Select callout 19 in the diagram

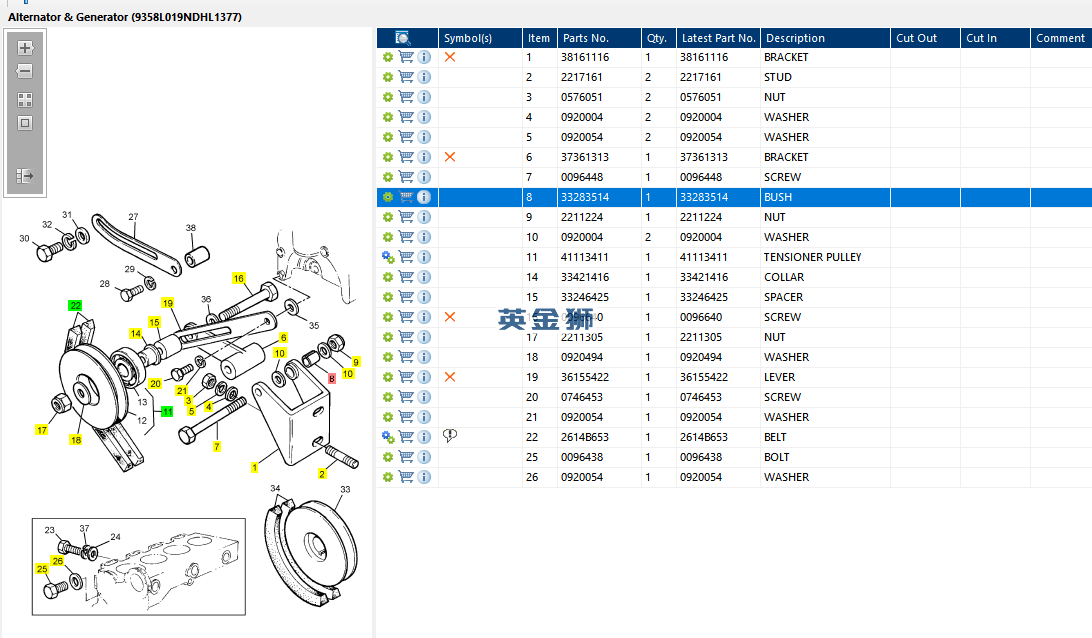[168, 303]
